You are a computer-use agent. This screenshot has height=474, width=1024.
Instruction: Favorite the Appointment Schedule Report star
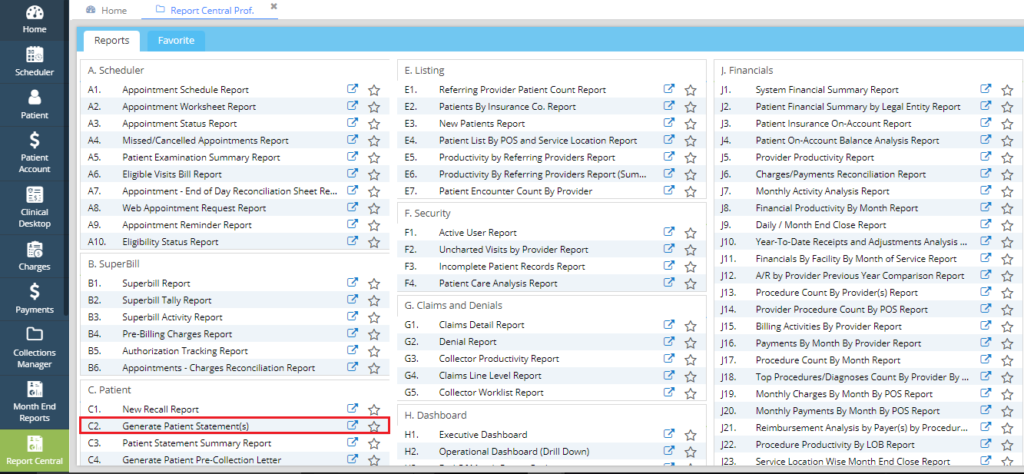click(374, 90)
